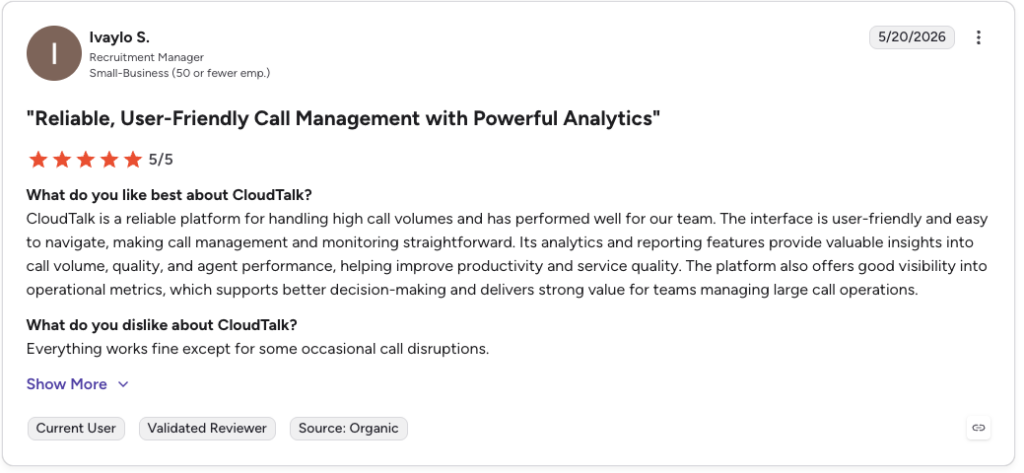The image size is (1024, 473).
Task: Click the Current User tag
Action: click(x=76, y=429)
